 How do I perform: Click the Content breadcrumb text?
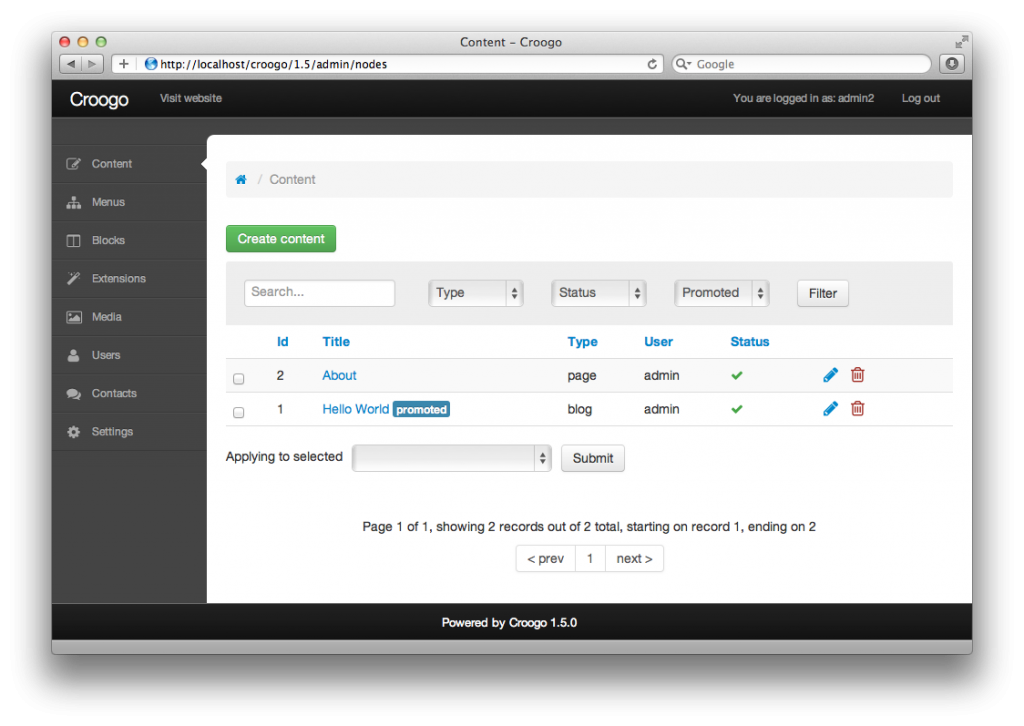pyautogui.click(x=293, y=180)
